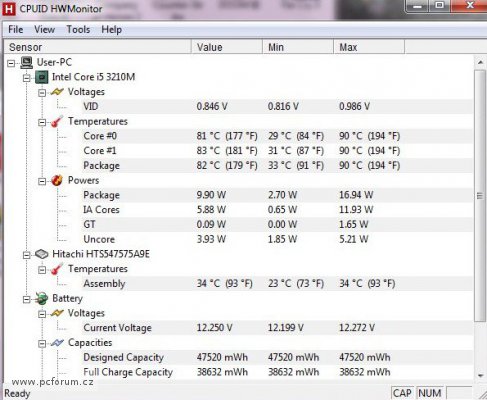Click the 16.94 W max power value
Screen dimensions: 487x400
point(356,195)
